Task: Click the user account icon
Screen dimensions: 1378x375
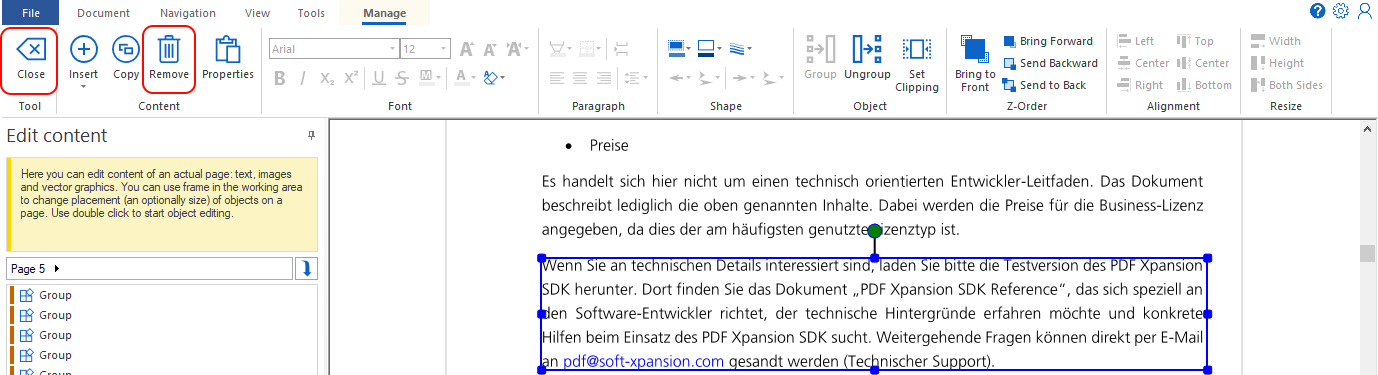Action: (1365, 11)
